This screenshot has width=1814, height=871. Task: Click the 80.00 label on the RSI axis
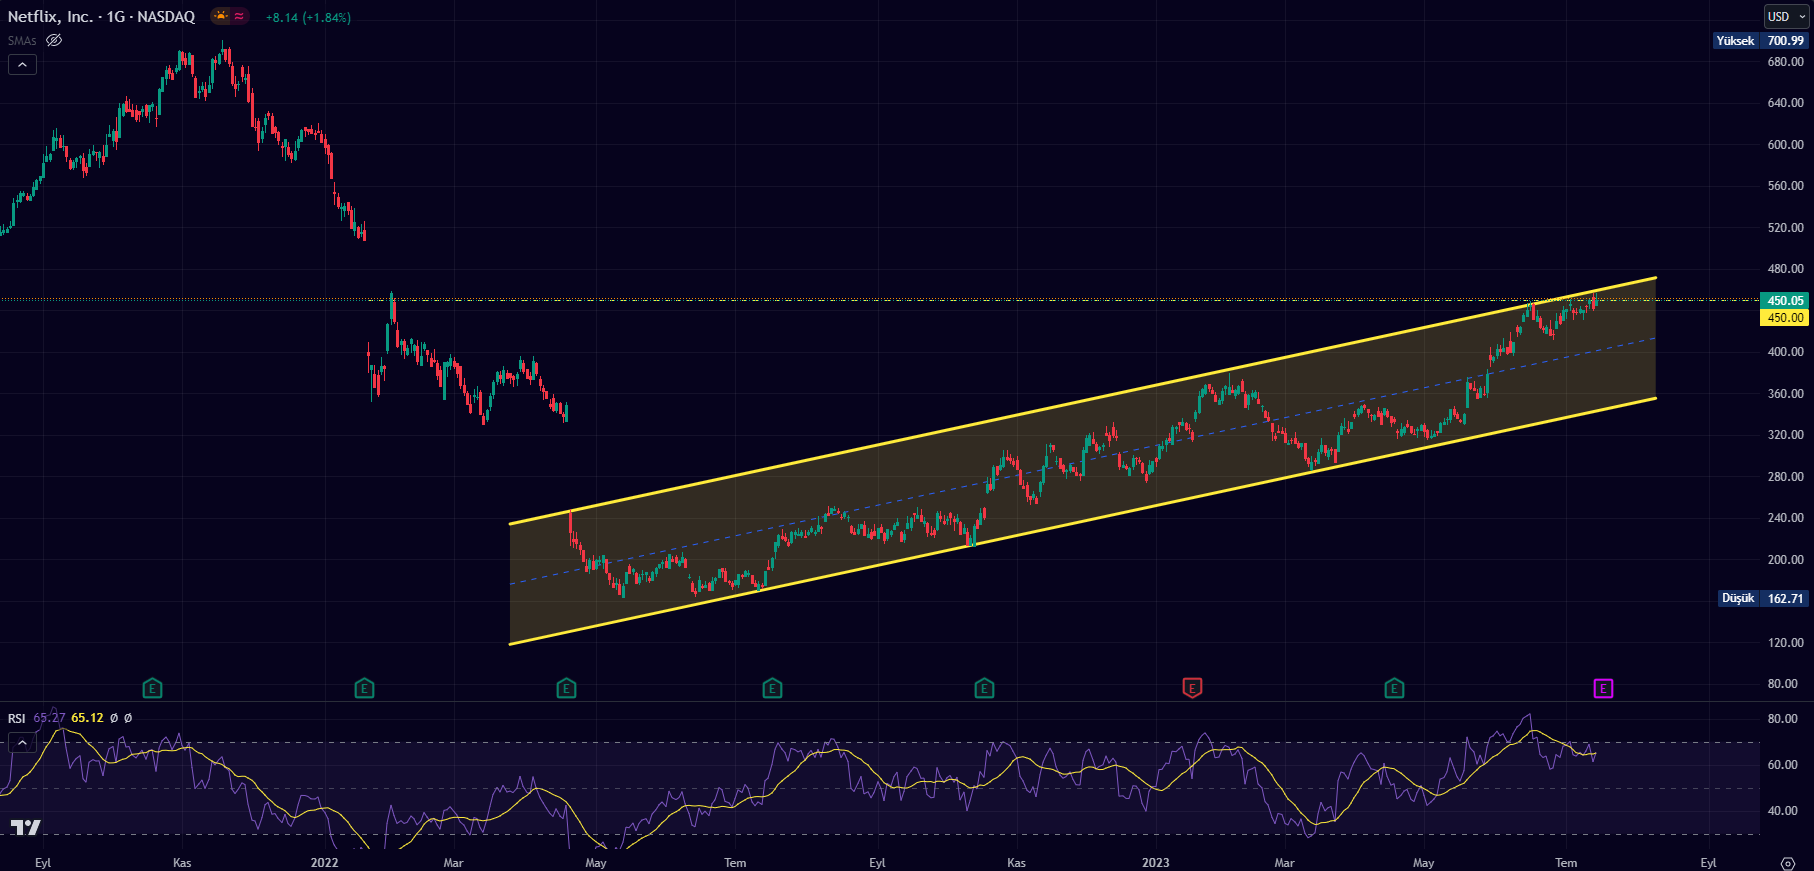pyautogui.click(x=1782, y=719)
